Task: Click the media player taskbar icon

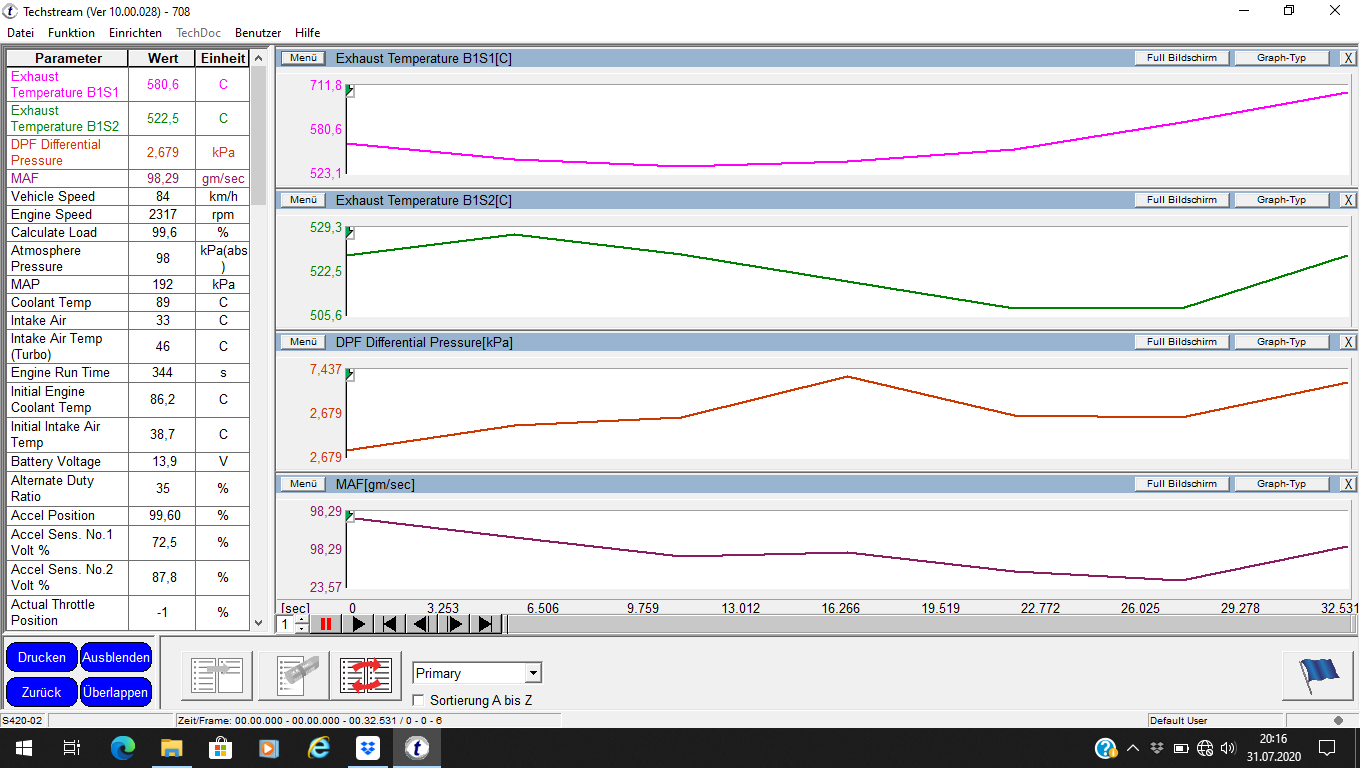Action: 270,747
